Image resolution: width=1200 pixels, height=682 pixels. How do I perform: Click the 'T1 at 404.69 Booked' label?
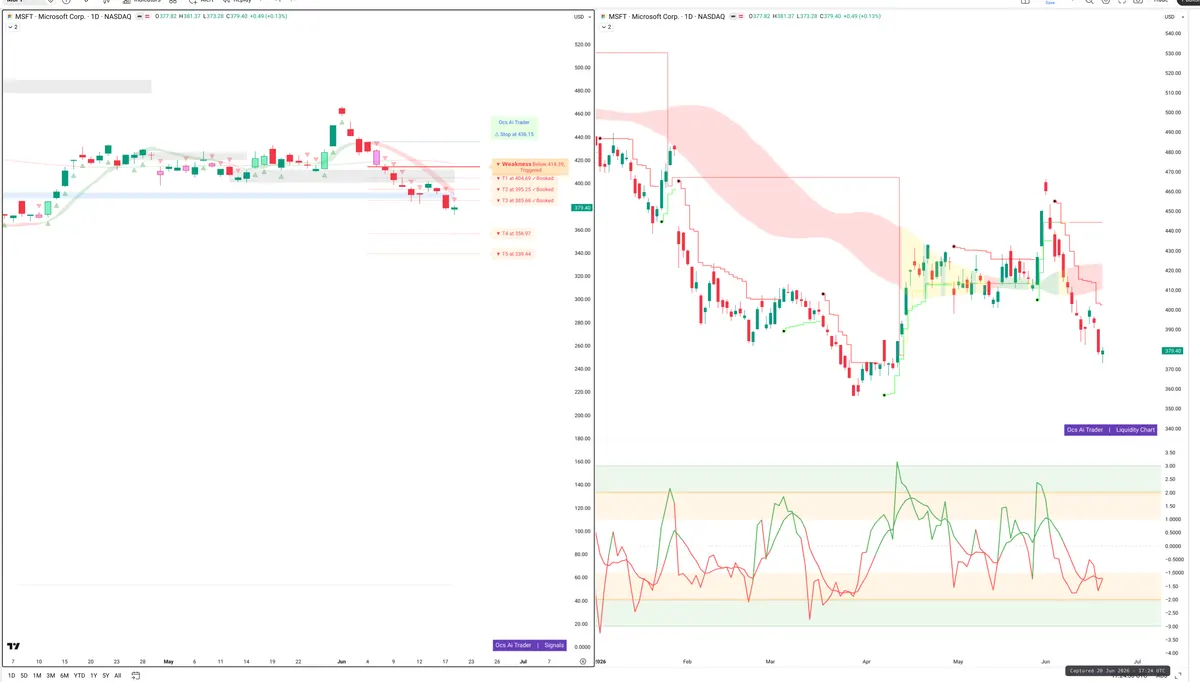point(525,178)
